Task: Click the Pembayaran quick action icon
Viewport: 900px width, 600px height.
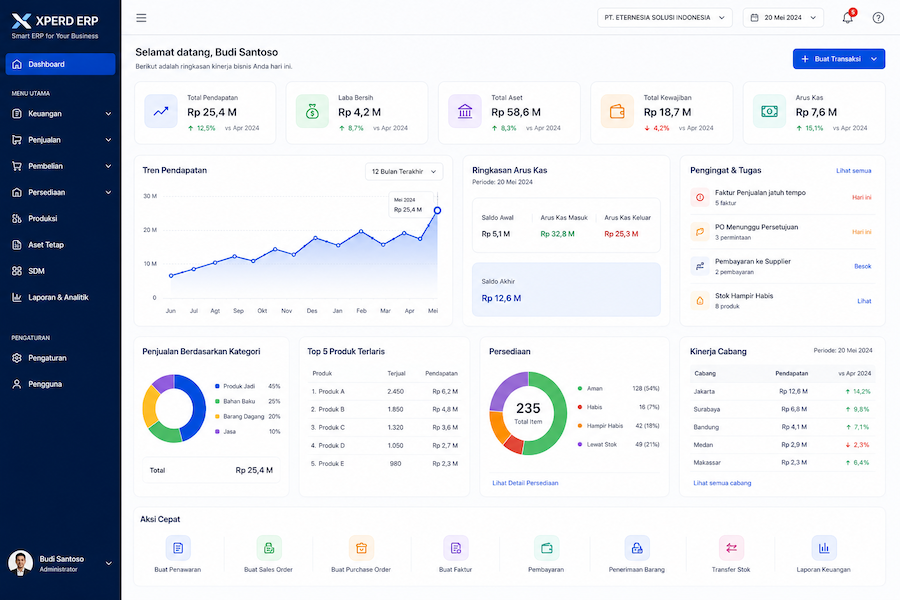Action: [x=546, y=548]
